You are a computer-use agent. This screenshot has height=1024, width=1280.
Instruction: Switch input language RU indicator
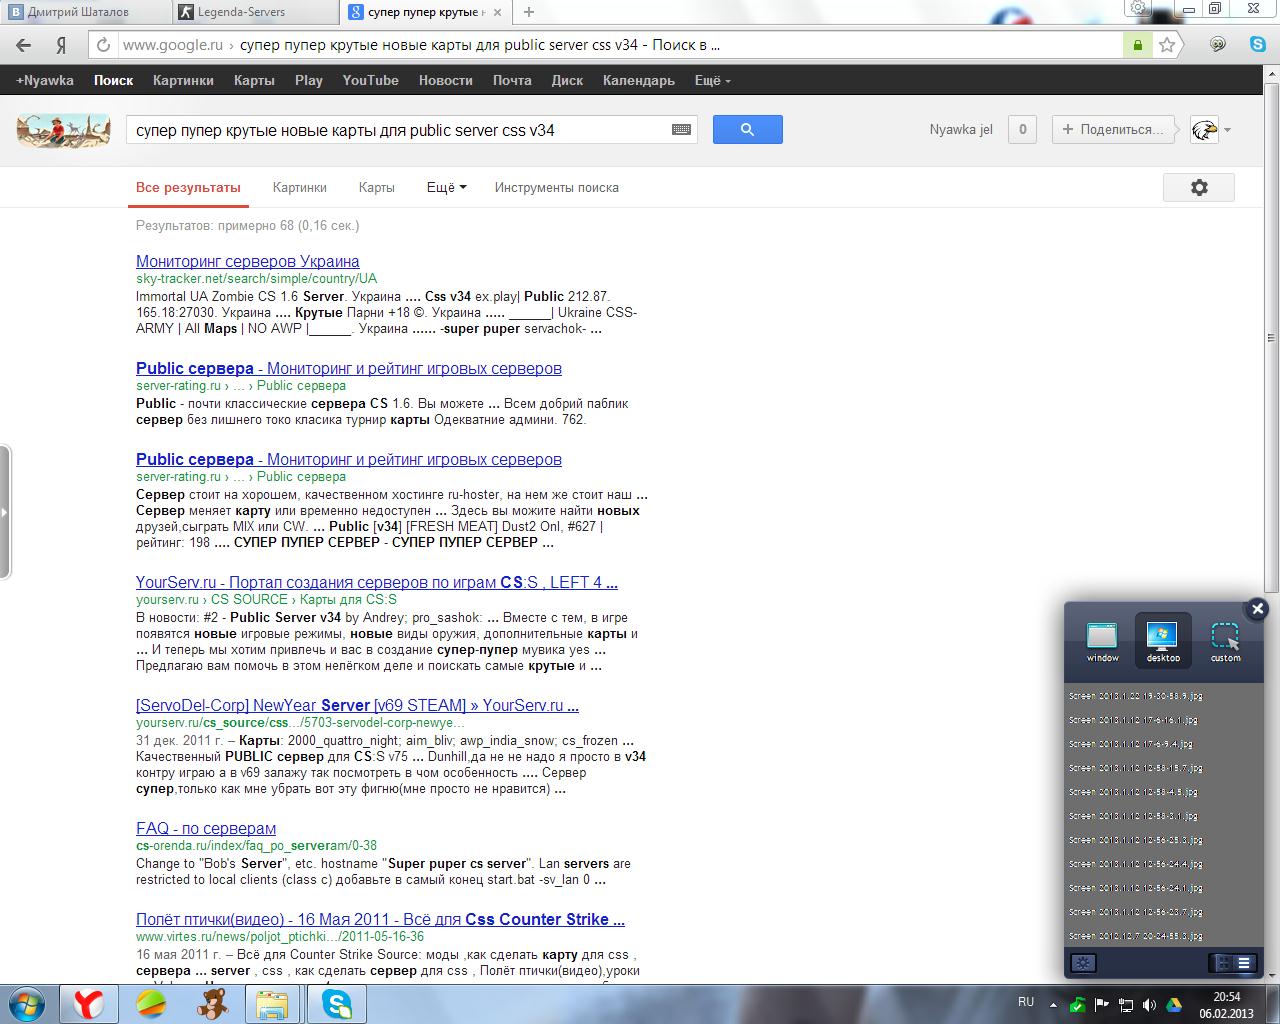[1025, 1002]
